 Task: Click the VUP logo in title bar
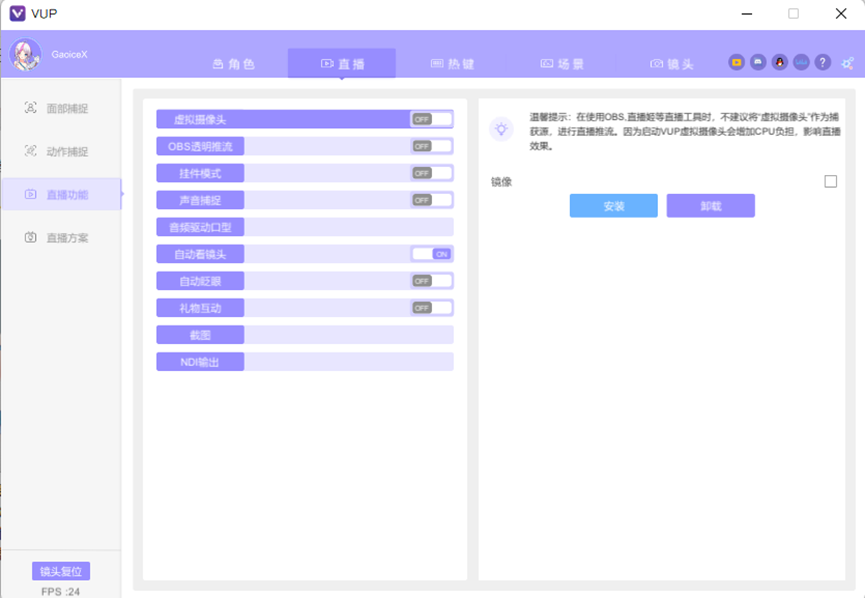[17, 14]
